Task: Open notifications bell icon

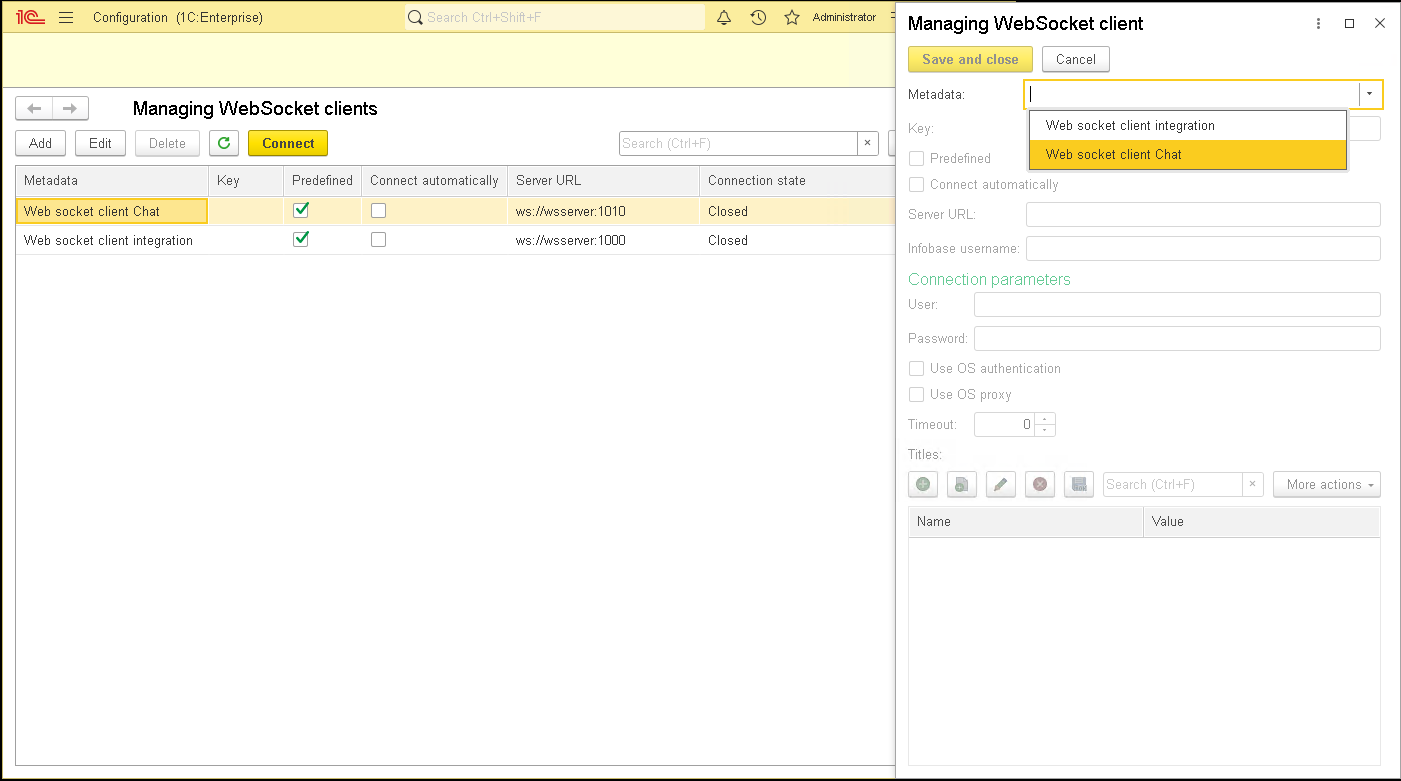Action: pyautogui.click(x=725, y=17)
